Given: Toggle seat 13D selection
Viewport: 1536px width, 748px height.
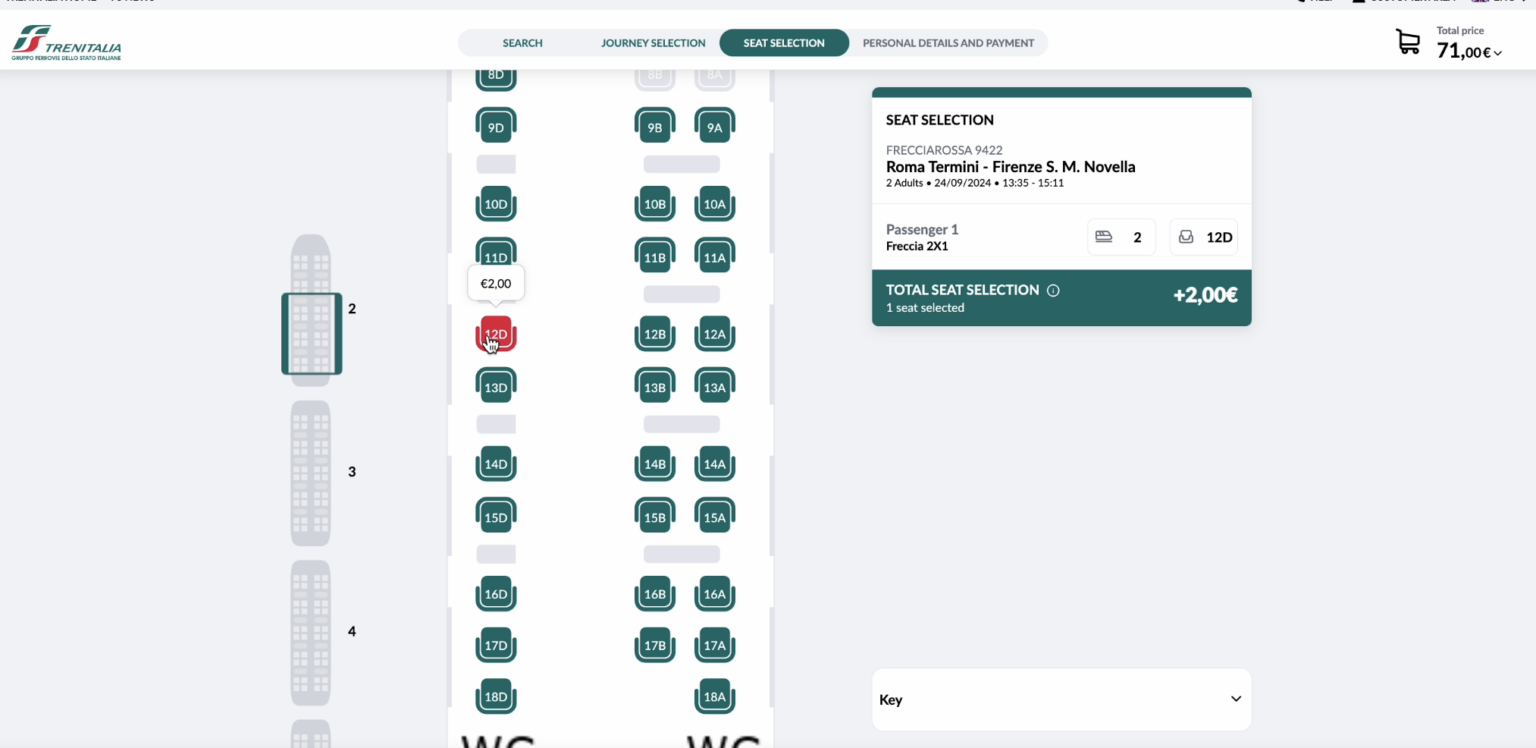Looking at the screenshot, I should [x=496, y=386].
